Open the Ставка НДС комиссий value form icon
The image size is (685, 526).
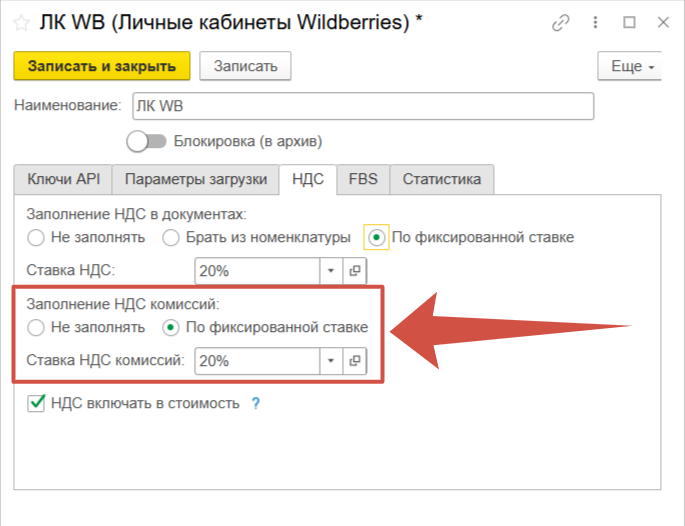click(355, 360)
